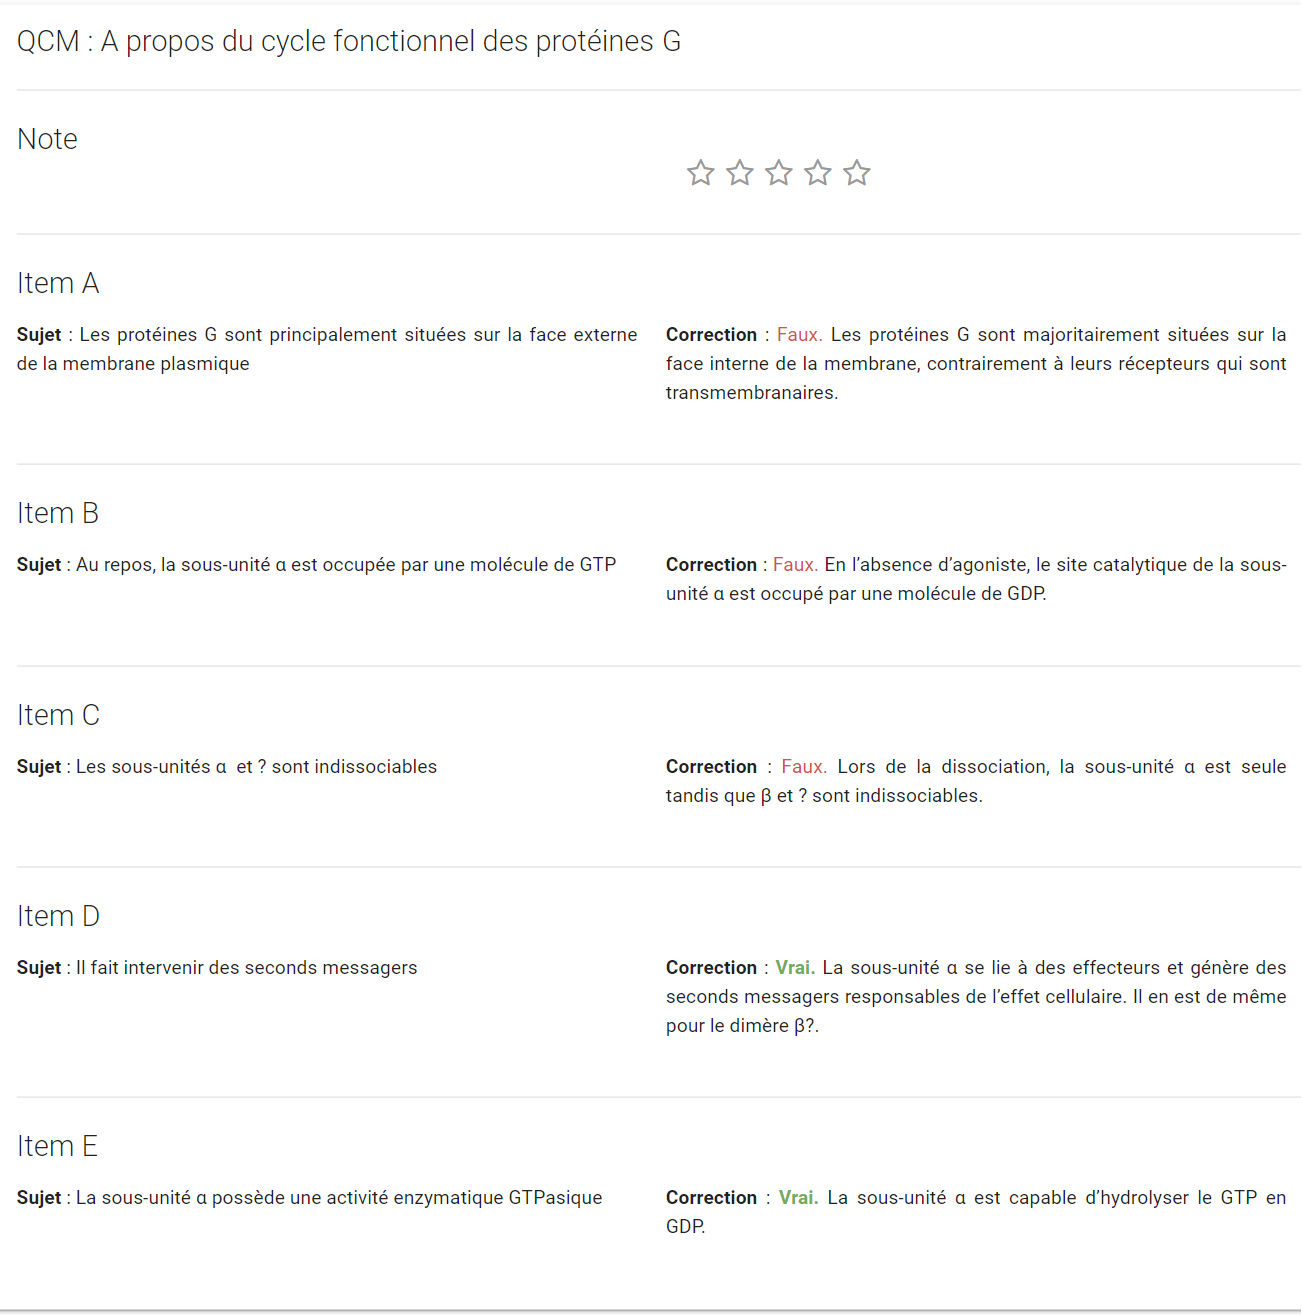Select the third rating star

(x=779, y=173)
